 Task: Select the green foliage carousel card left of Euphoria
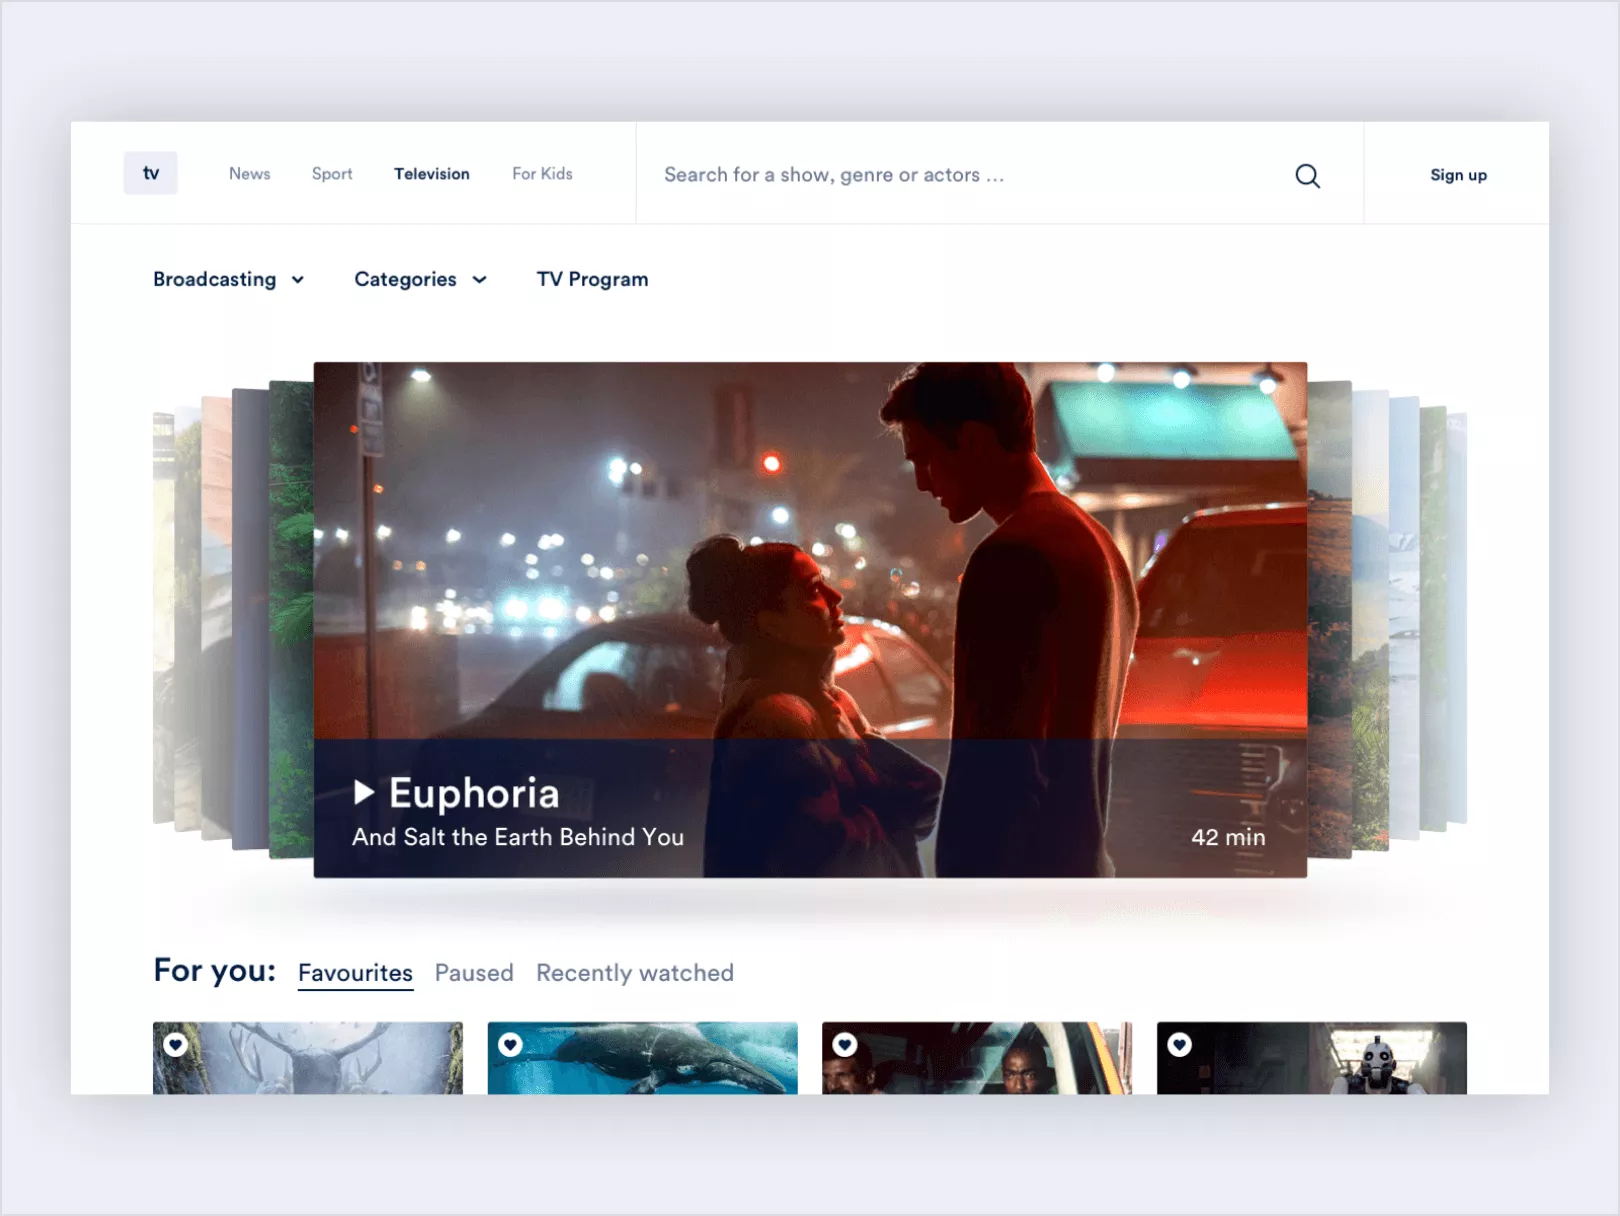tap(291, 619)
